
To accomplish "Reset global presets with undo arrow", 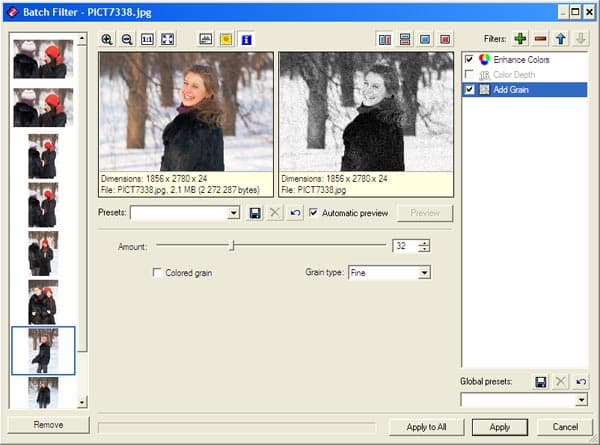I will (x=581, y=381).
